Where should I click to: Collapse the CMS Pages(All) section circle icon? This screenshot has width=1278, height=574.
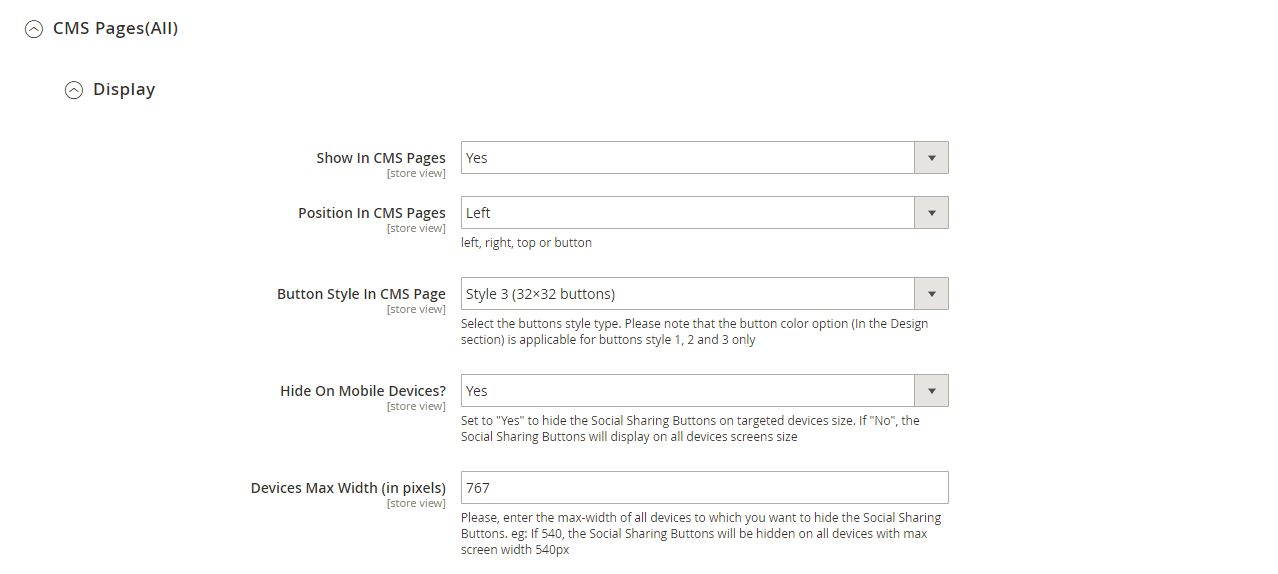click(34, 30)
